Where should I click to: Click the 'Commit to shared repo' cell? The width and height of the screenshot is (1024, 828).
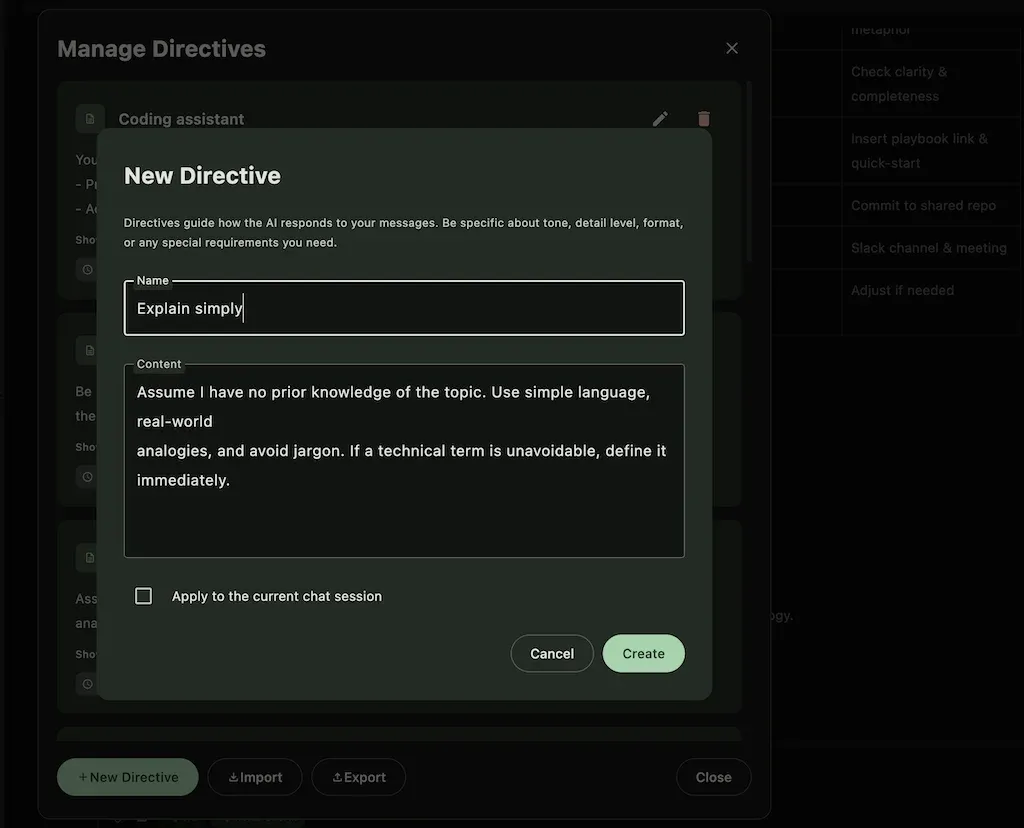click(931, 206)
